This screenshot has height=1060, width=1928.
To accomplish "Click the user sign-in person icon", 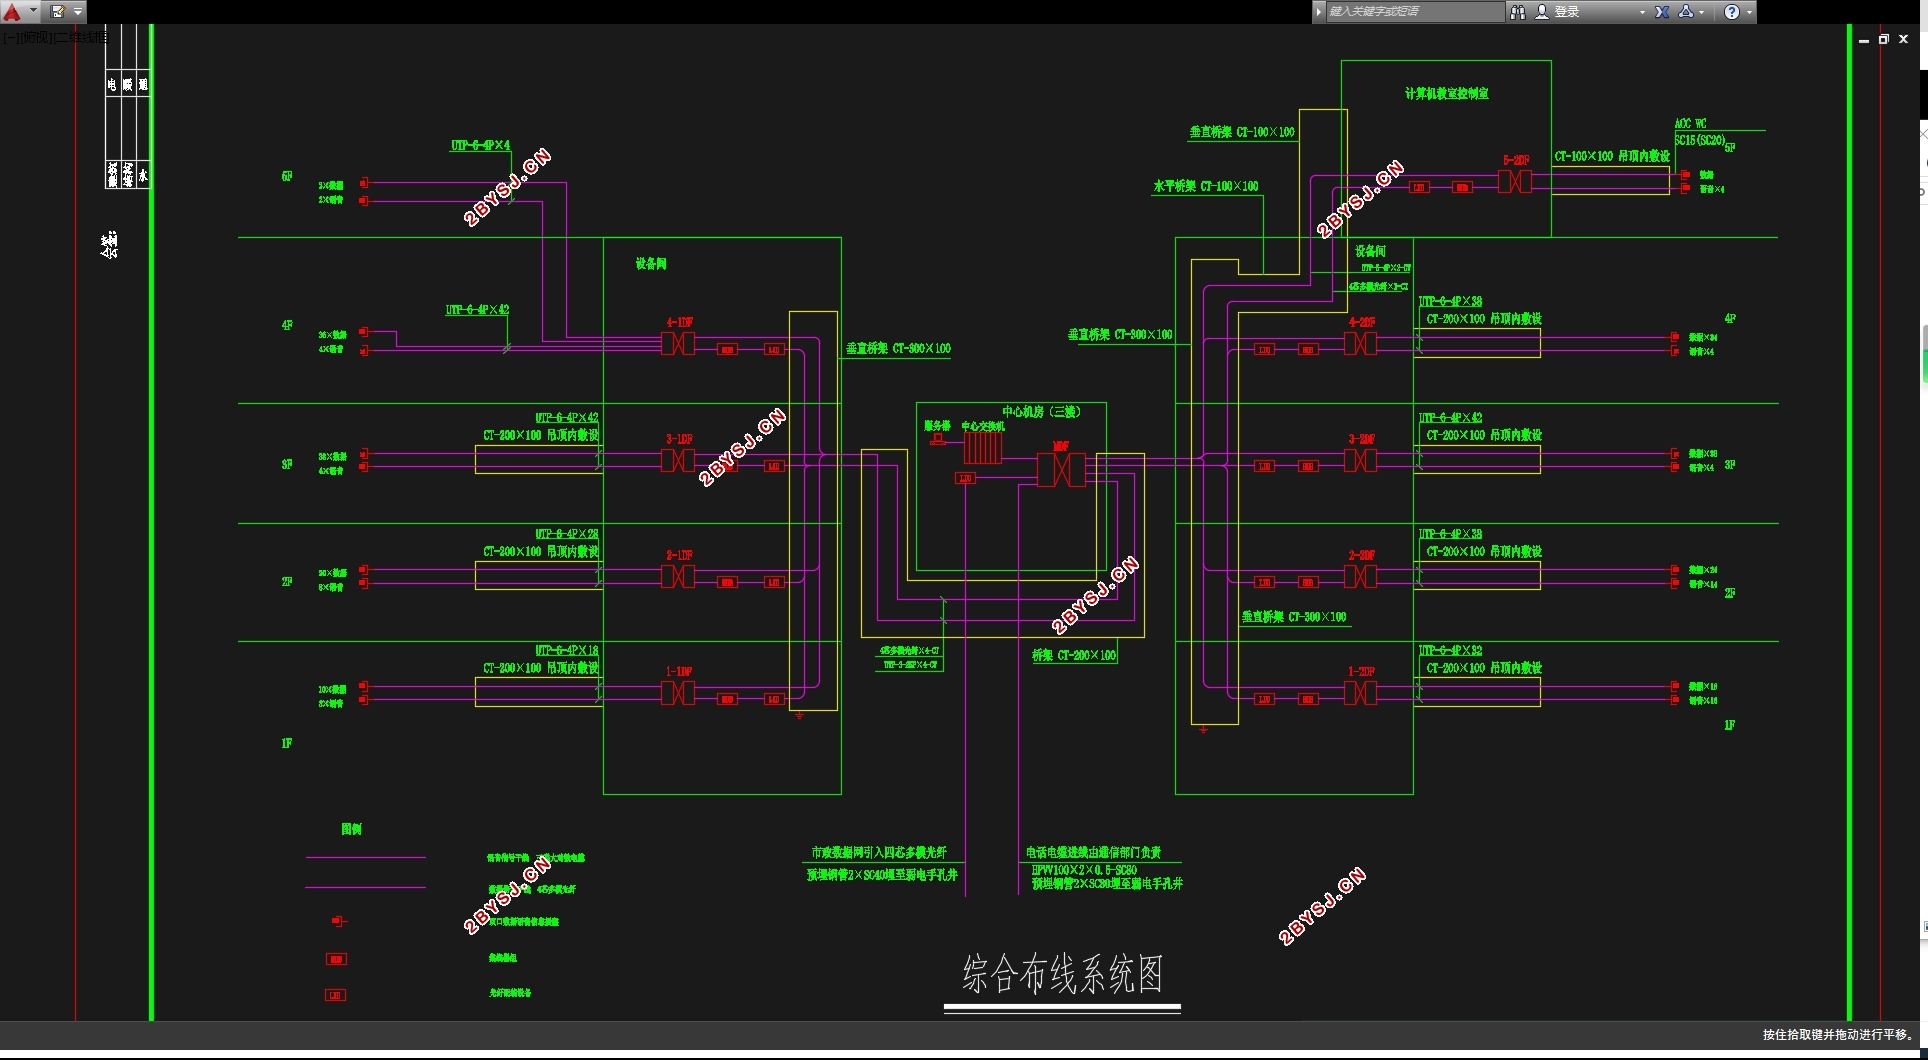I will pos(1542,12).
